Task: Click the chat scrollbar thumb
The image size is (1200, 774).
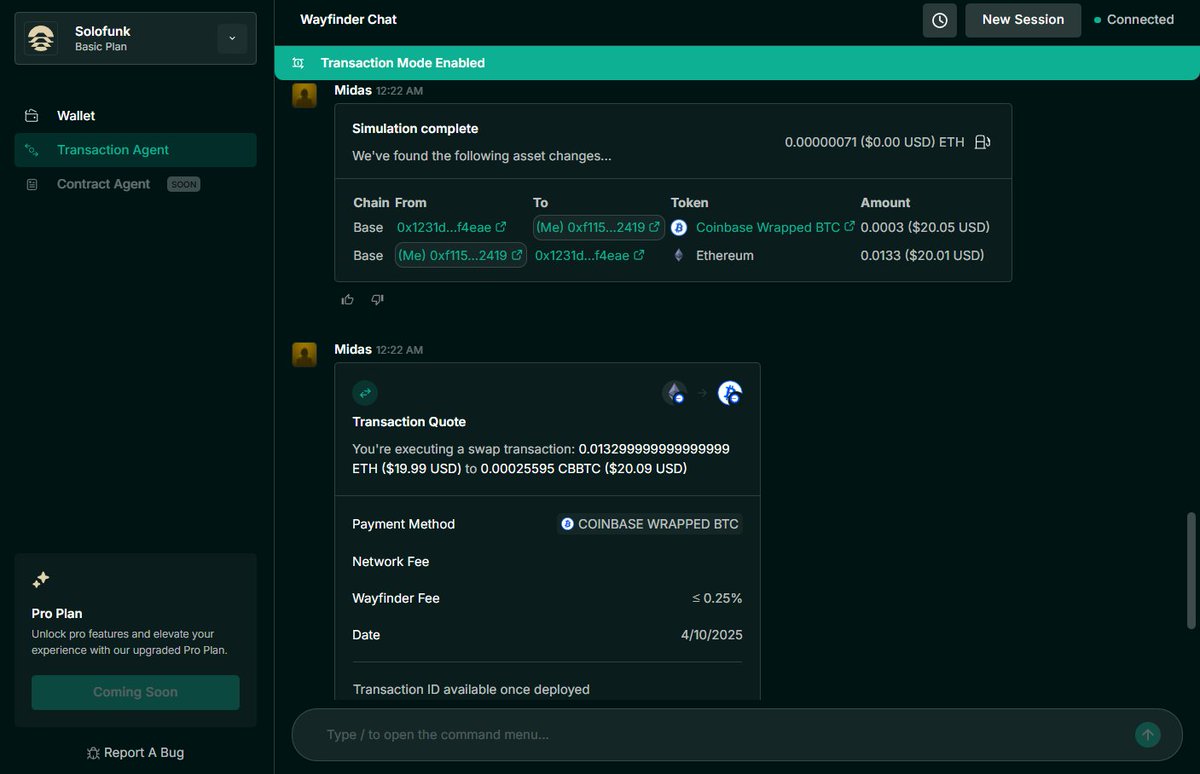Action: tap(1190, 571)
